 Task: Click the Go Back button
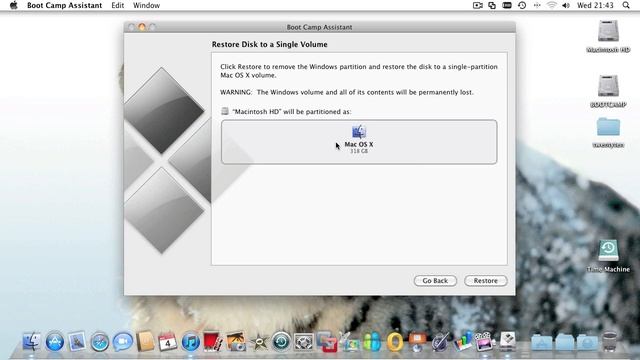435,281
